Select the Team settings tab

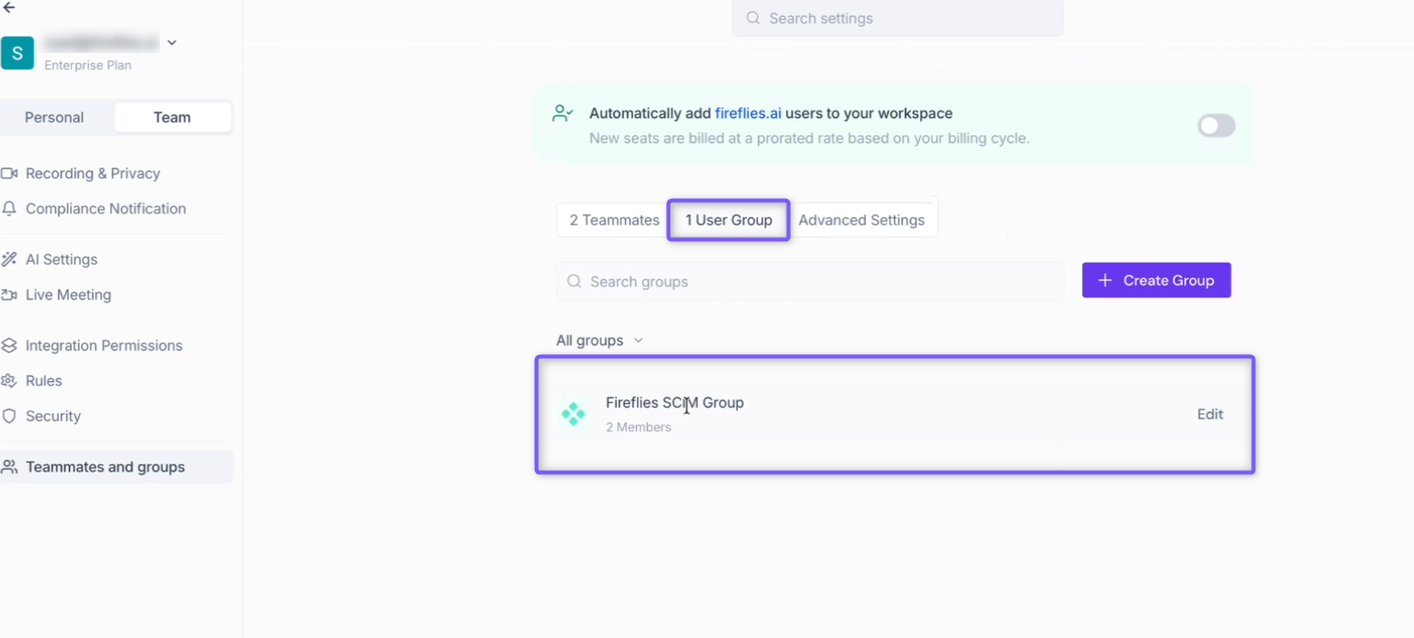click(x=172, y=117)
